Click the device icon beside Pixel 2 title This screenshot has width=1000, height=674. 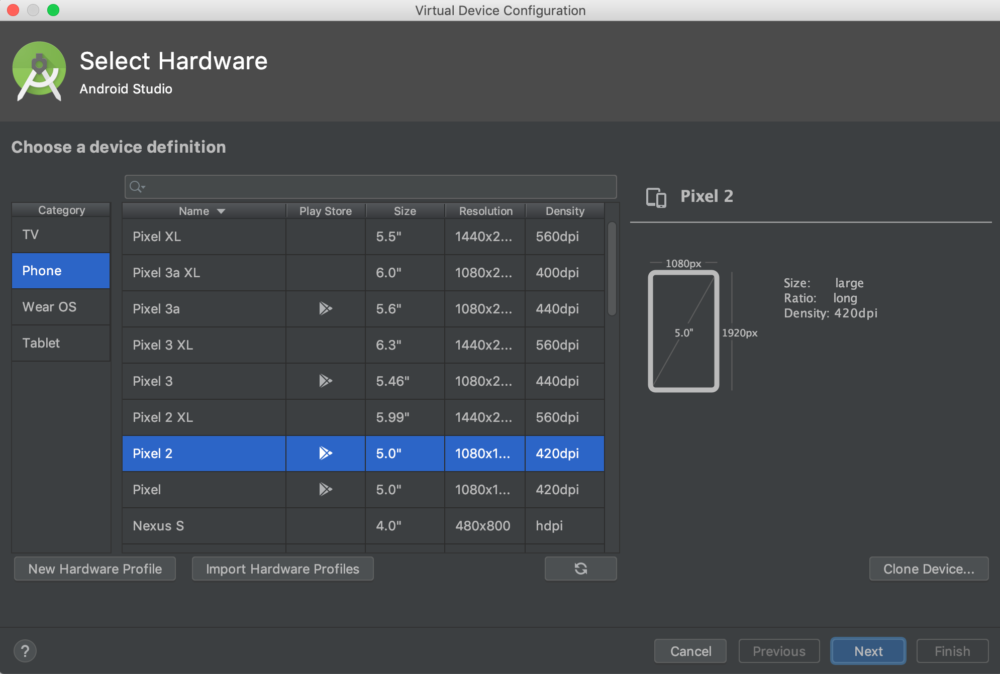click(x=656, y=197)
